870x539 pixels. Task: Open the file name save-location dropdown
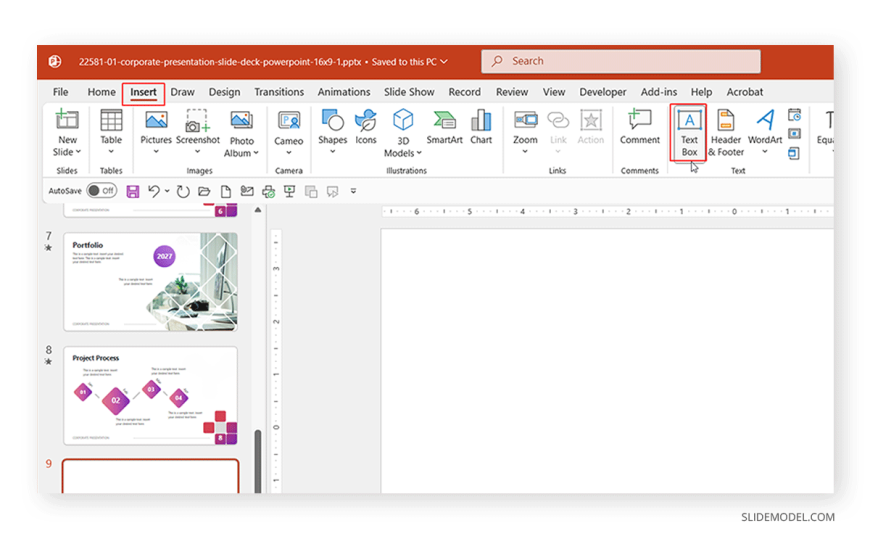pos(444,62)
